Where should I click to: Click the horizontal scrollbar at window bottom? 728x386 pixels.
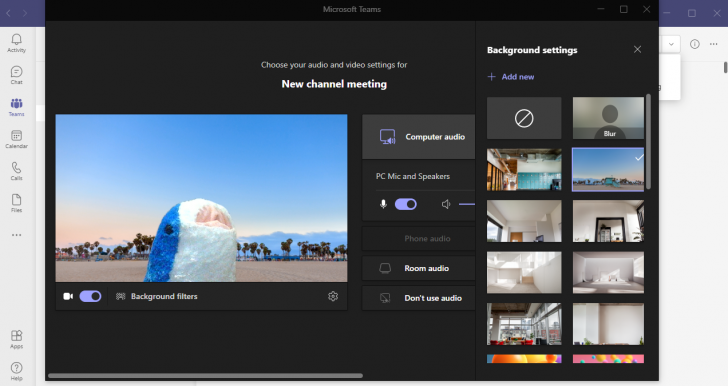205,375
